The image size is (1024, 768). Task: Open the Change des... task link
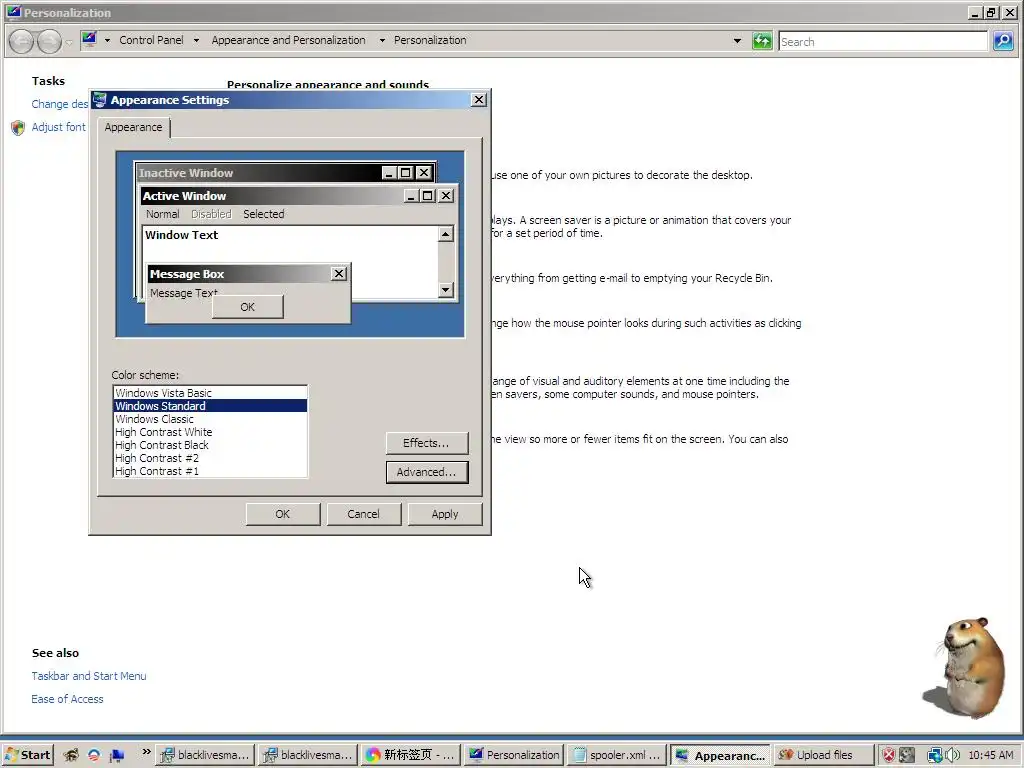click(x=59, y=104)
